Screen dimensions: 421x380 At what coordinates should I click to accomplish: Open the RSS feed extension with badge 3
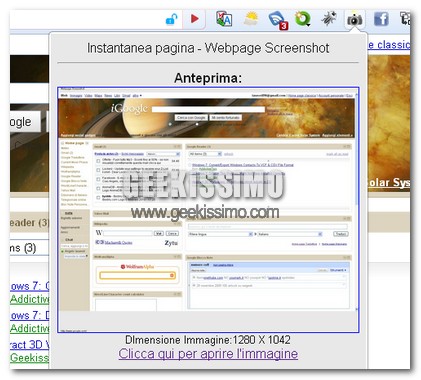[278, 20]
